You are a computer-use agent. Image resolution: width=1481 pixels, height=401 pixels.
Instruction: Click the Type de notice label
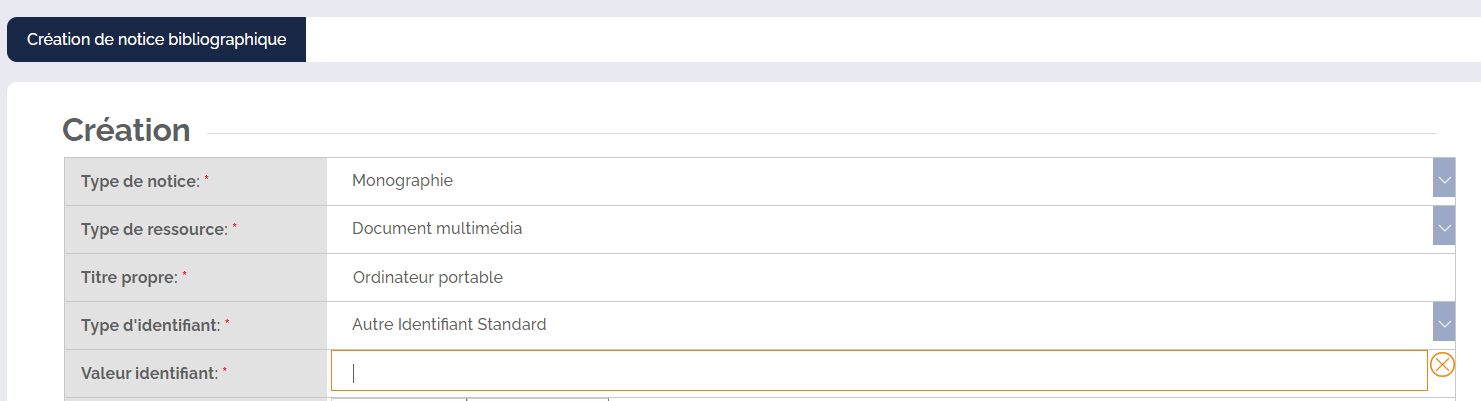tap(140, 181)
